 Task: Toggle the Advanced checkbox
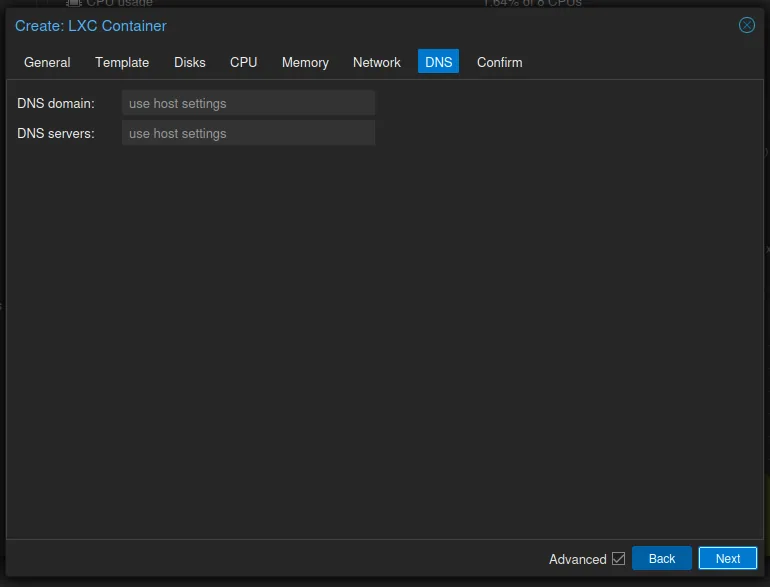(x=618, y=559)
